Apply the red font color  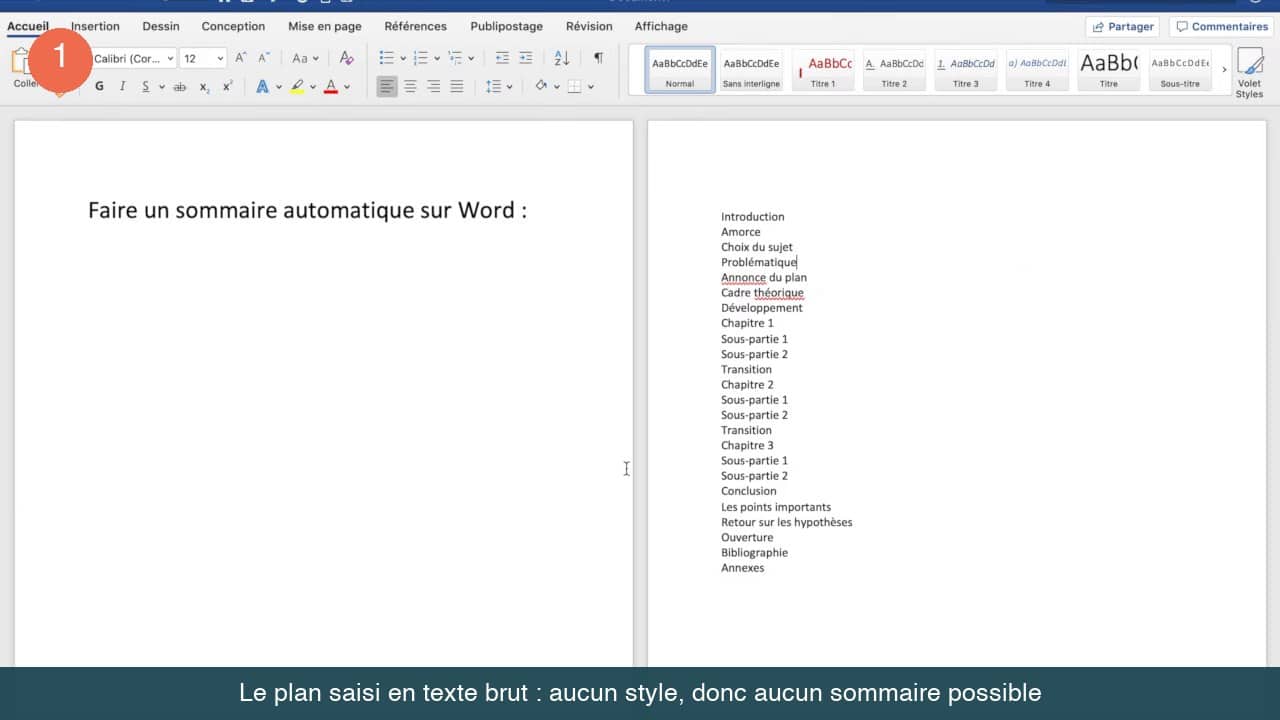pyautogui.click(x=331, y=87)
